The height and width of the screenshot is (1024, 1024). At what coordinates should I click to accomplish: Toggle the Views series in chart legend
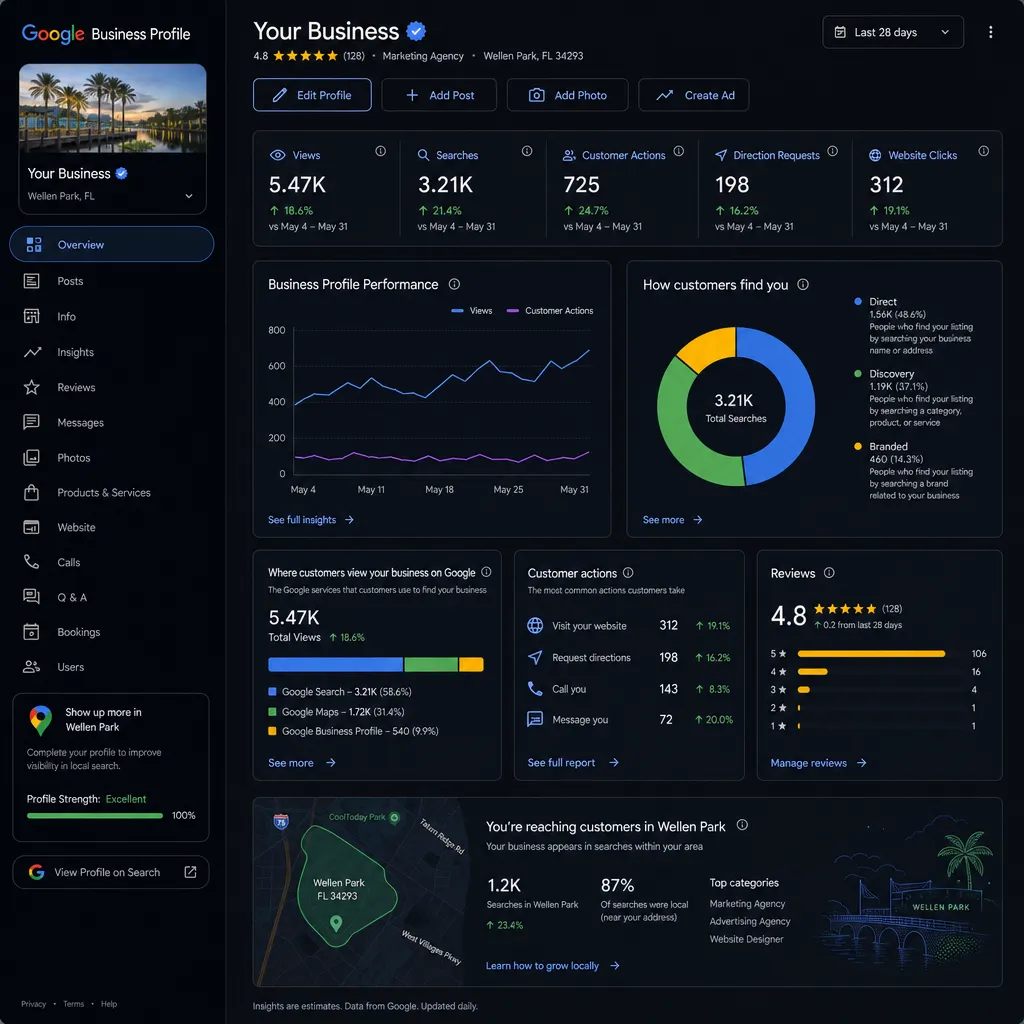pyautogui.click(x=472, y=311)
